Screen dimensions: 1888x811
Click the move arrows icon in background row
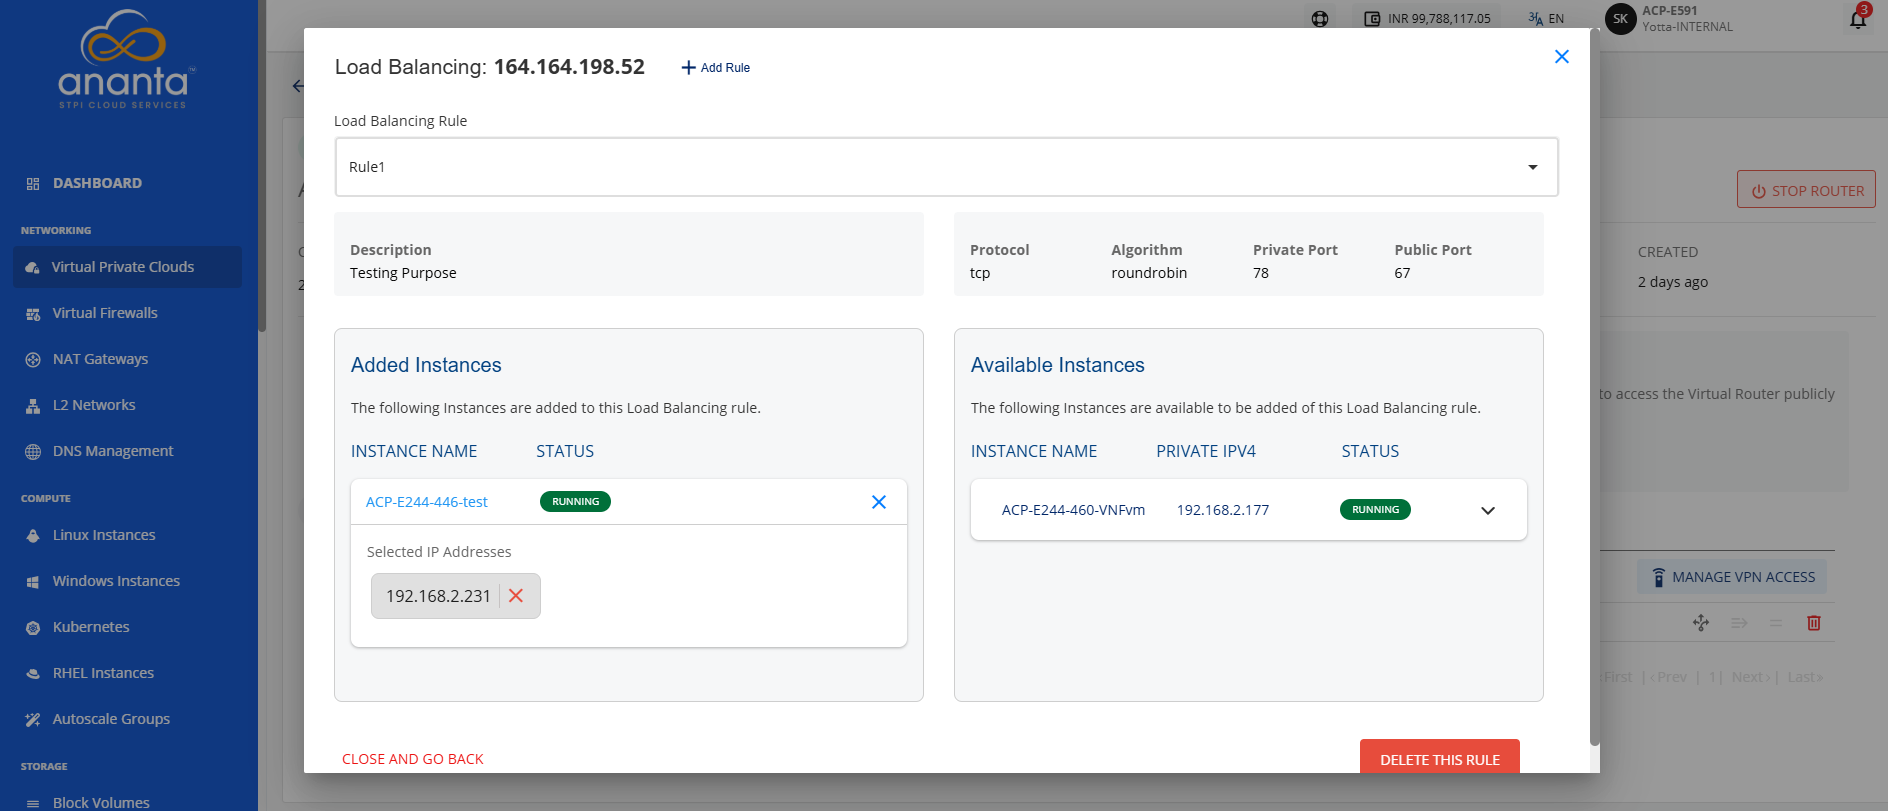click(1701, 623)
